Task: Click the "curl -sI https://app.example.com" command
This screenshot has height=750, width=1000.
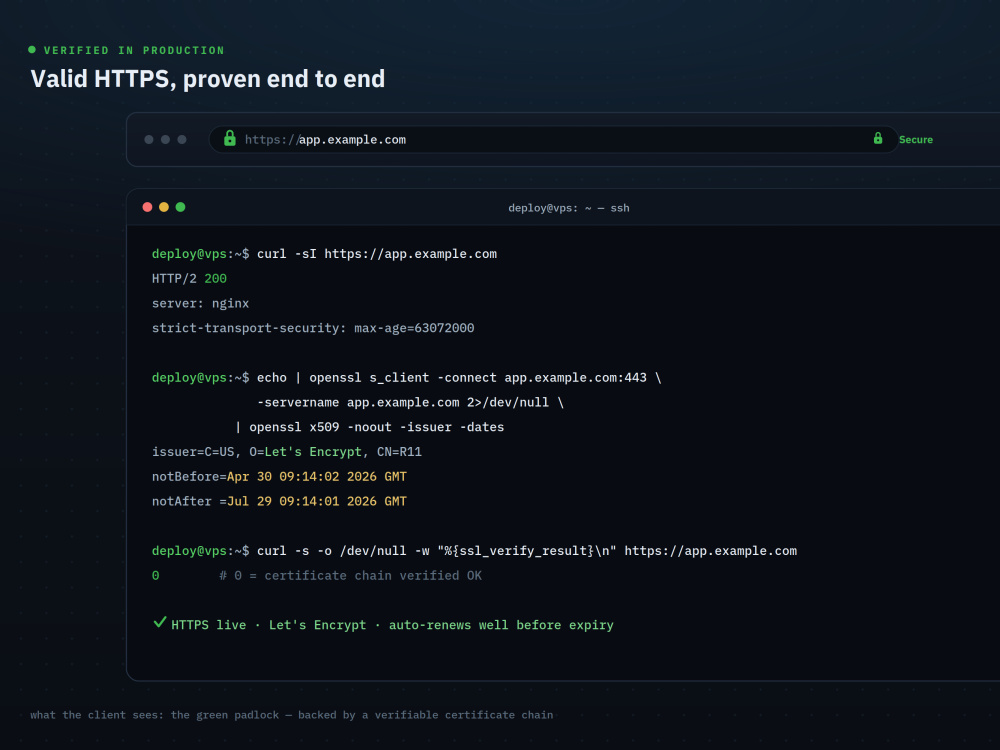Action: (377, 254)
